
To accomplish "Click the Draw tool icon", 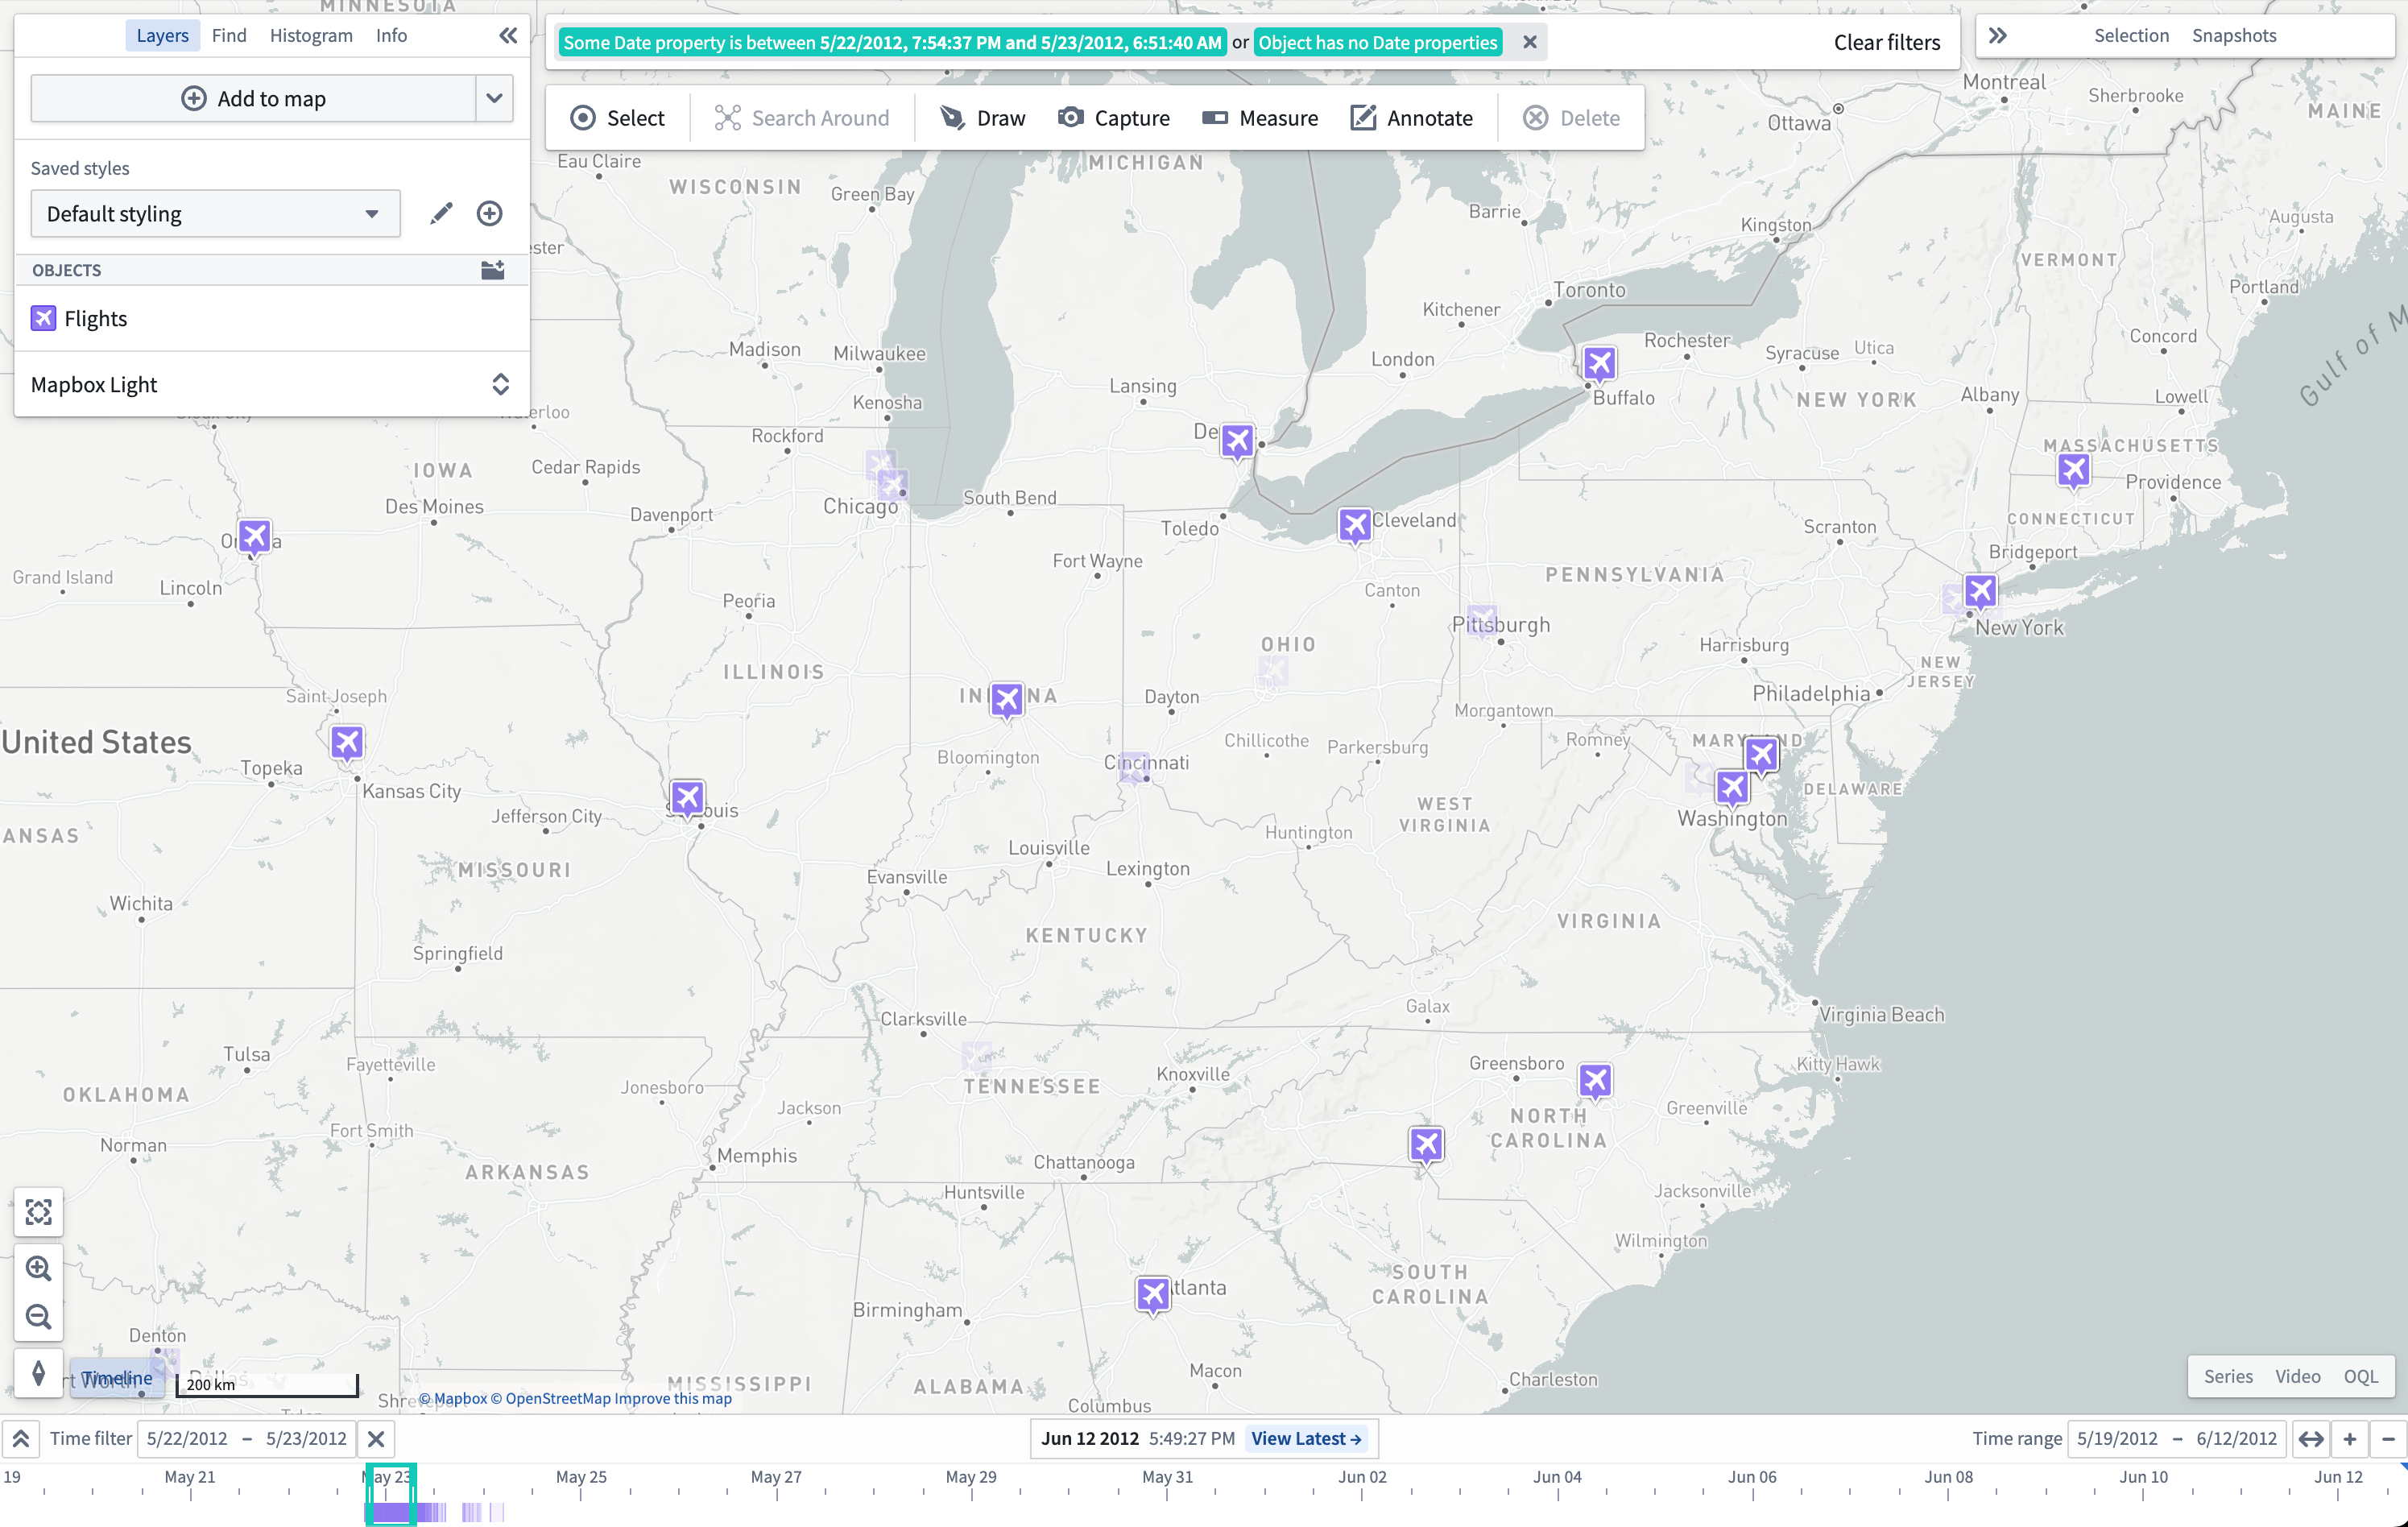I will pos(951,118).
